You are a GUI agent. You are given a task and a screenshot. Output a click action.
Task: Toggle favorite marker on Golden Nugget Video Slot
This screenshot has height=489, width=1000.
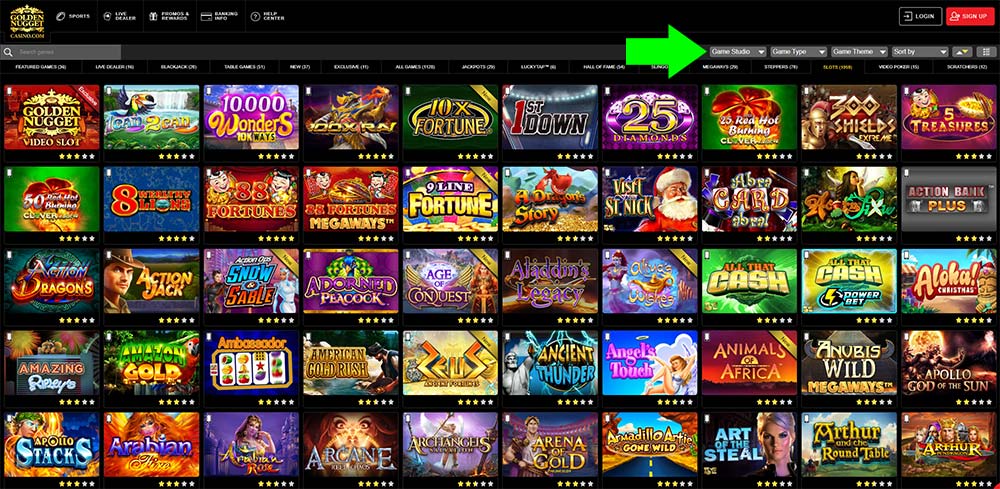[x=10, y=92]
